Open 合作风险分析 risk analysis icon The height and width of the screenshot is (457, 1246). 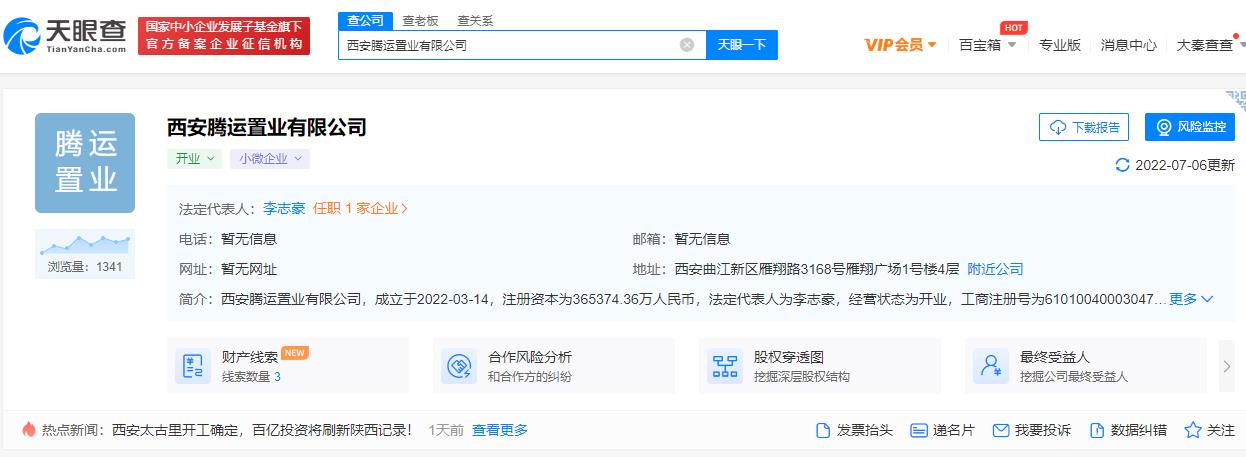(x=460, y=366)
